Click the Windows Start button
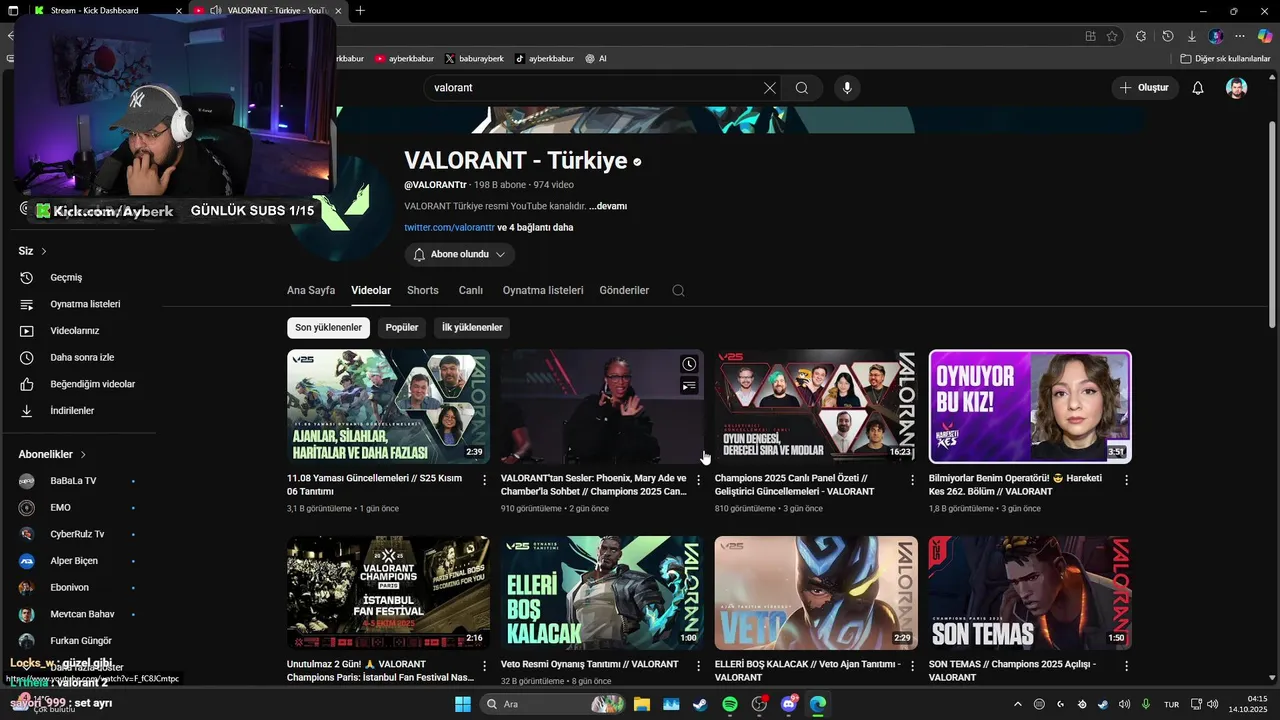Image resolution: width=1280 pixels, height=720 pixels. pos(462,704)
